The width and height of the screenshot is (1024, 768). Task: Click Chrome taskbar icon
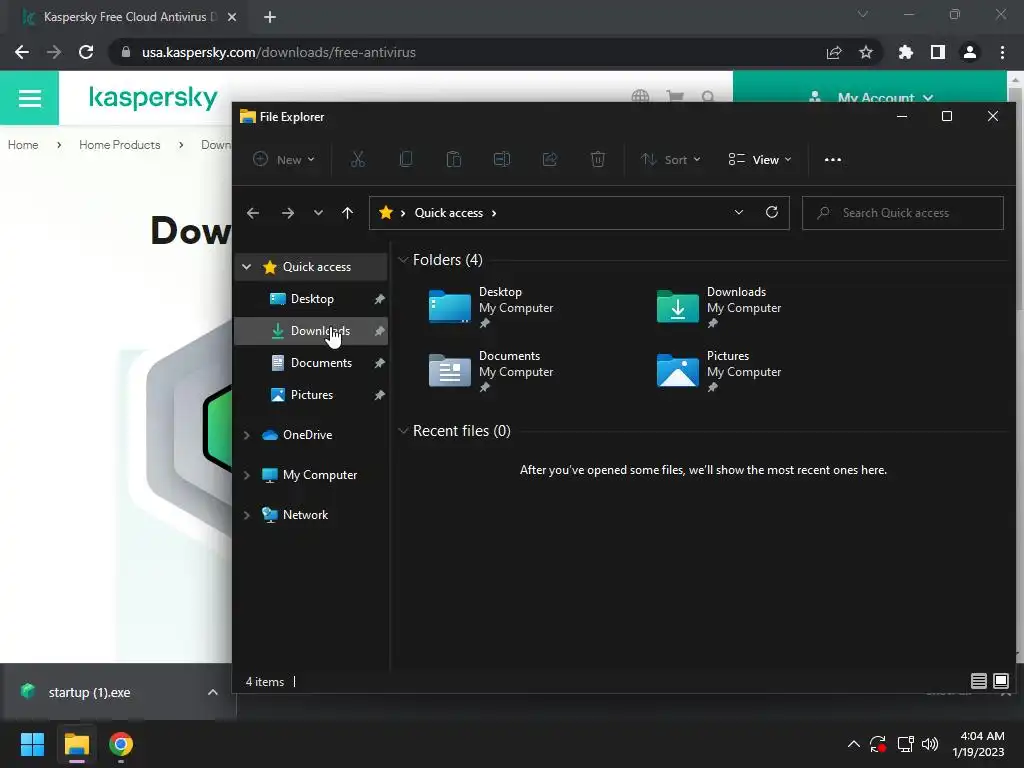[x=121, y=744]
